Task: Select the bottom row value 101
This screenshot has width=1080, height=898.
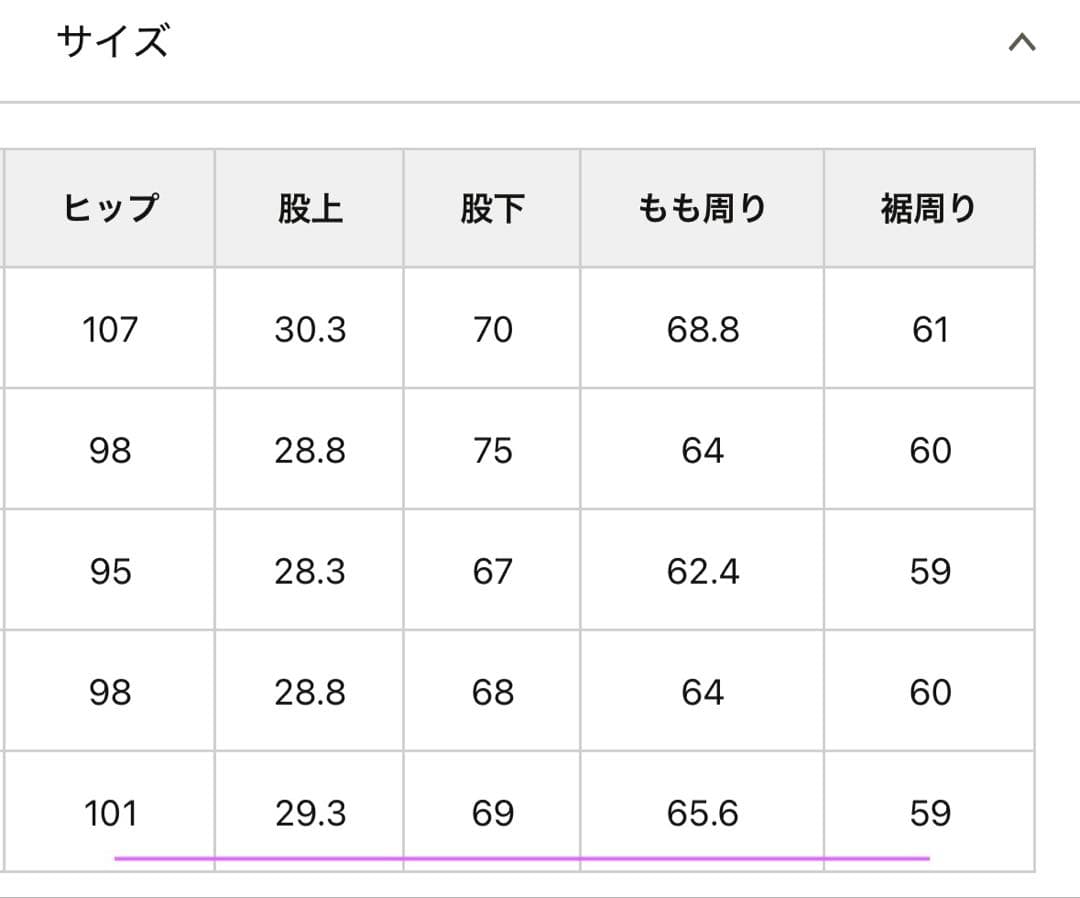Action: (110, 813)
